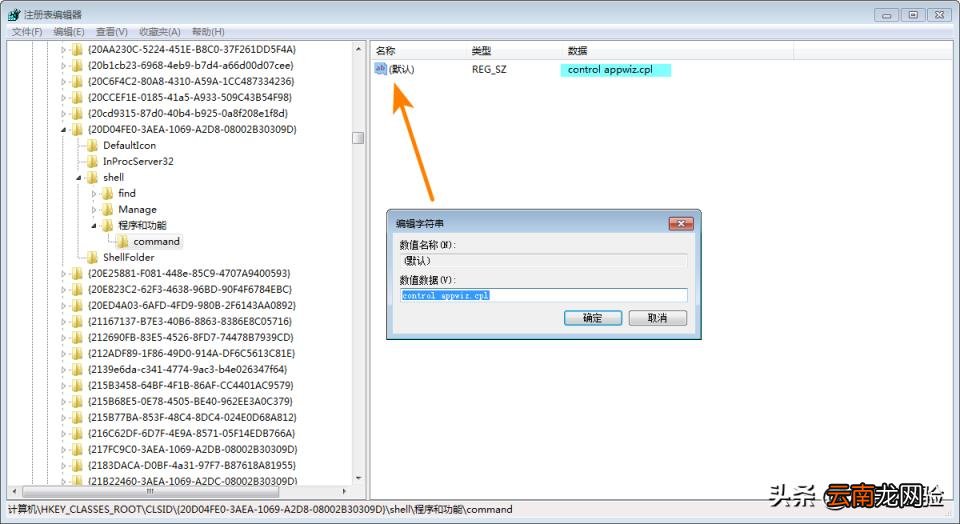Expand the {2183DACA-D0BF-4a31-97F7-B87618A81955} key
The width and height of the screenshot is (960, 524).
[x=63, y=465]
